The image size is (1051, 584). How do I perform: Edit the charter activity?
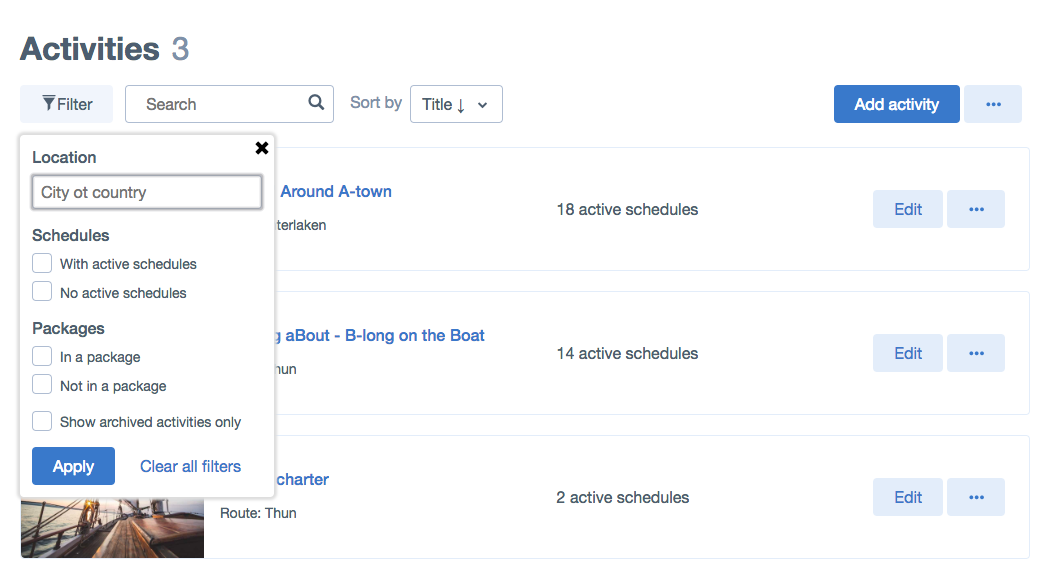click(x=907, y=497)
